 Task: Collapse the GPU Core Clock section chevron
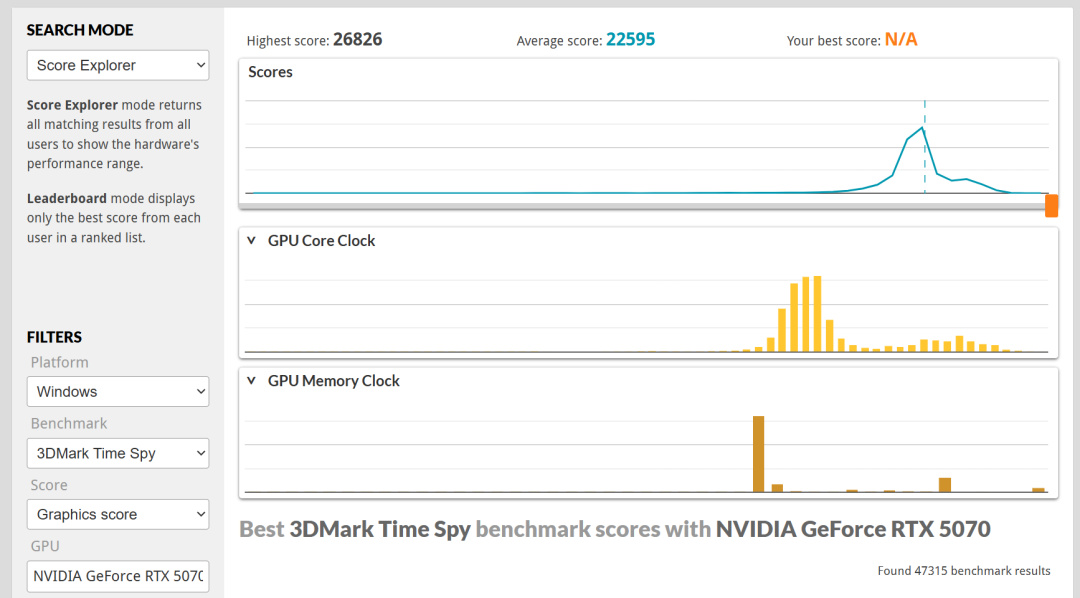[x=251, y=240]
